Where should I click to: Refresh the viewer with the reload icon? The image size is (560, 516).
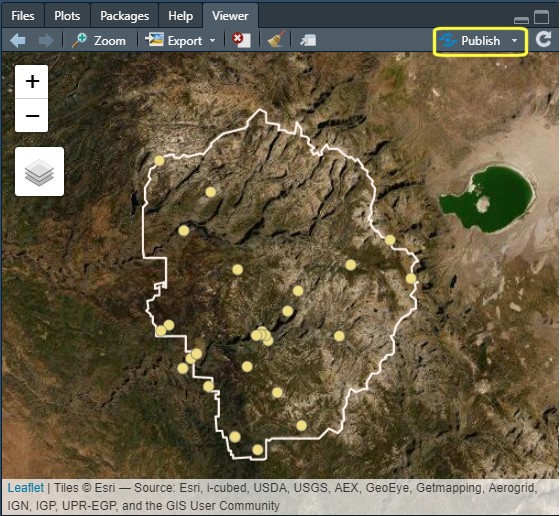pos(543,39)
